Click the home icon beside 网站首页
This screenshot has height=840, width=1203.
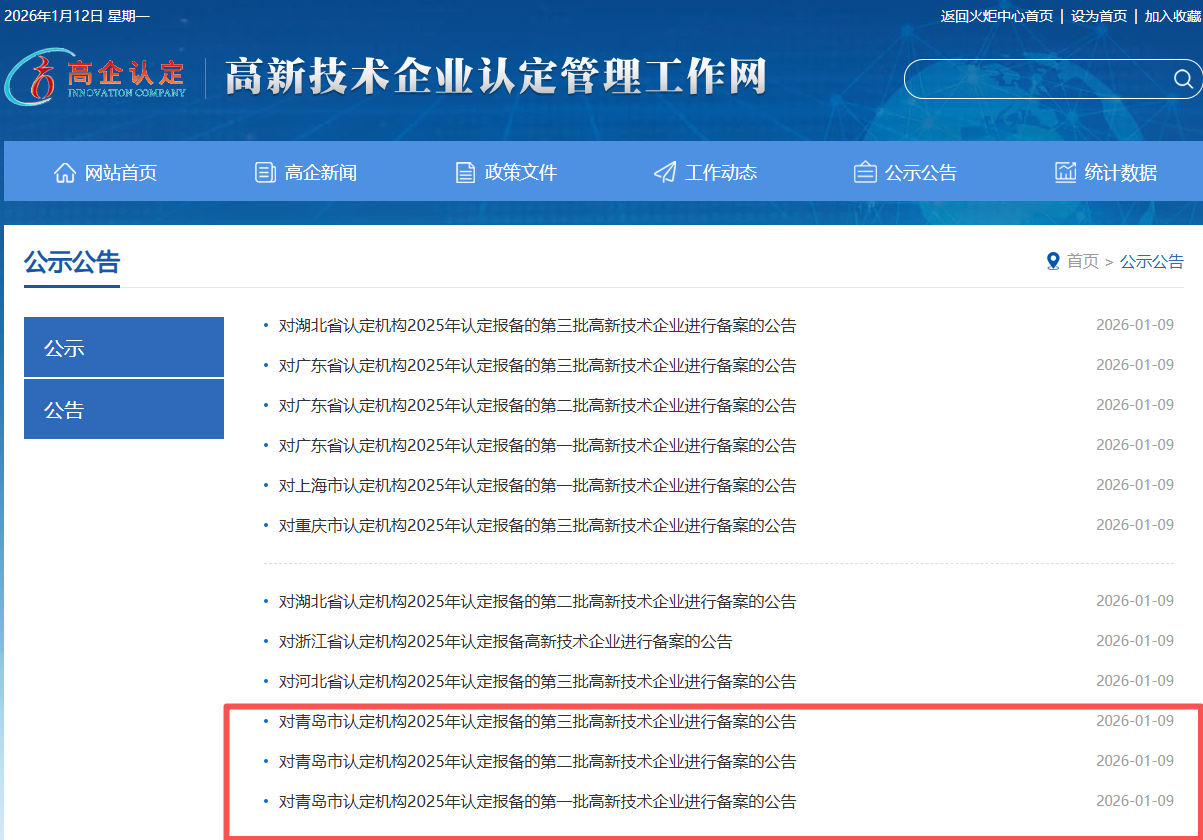click(x=65, y=172)
